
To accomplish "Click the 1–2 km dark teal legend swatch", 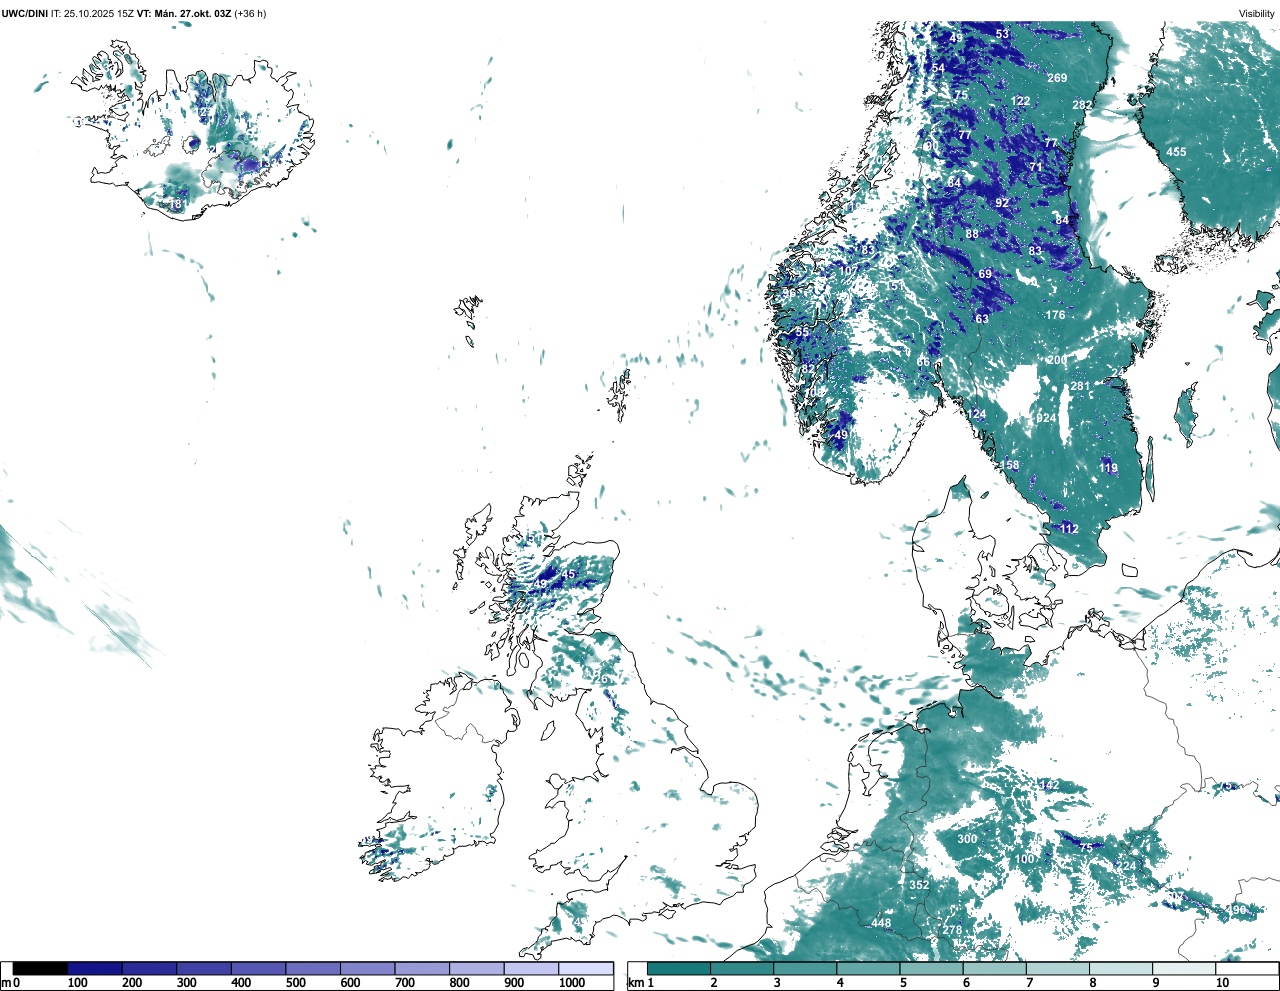I will tap(679, 968).
